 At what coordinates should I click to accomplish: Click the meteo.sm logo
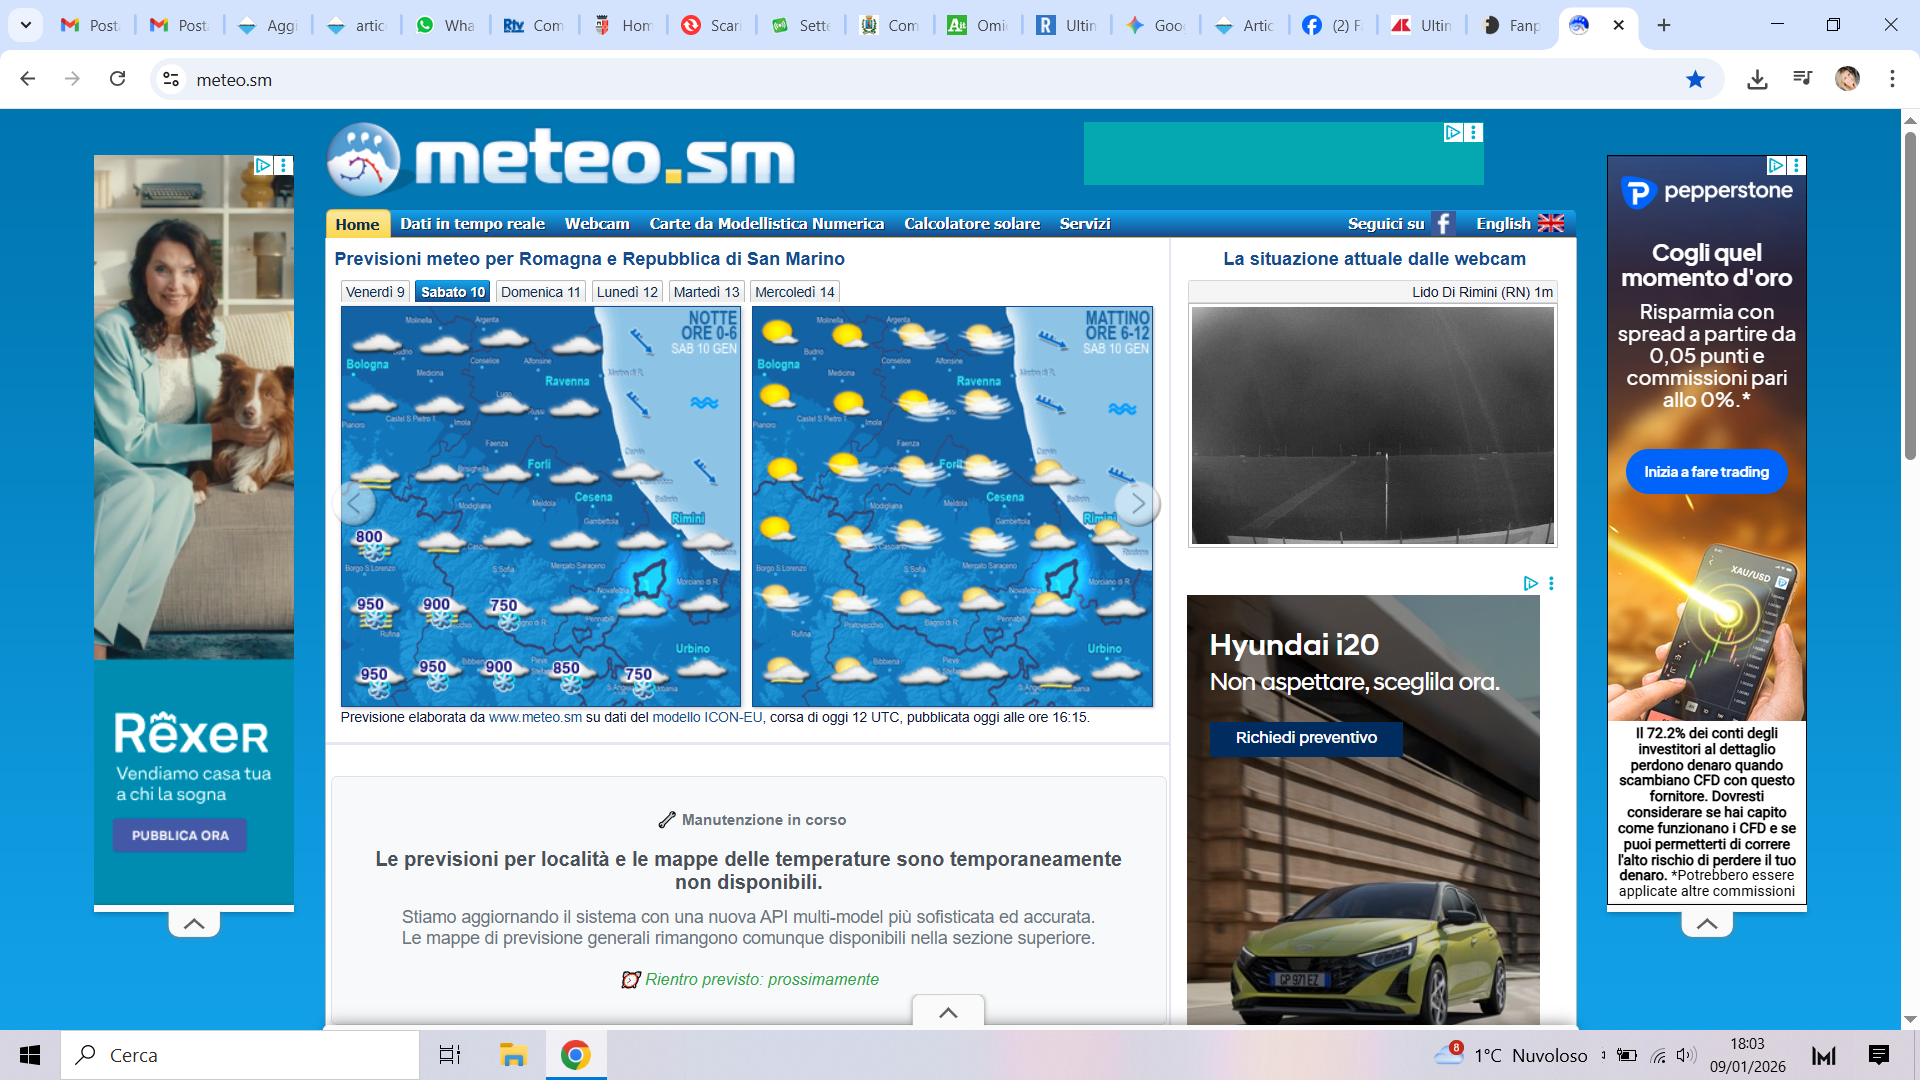[562, 160]
